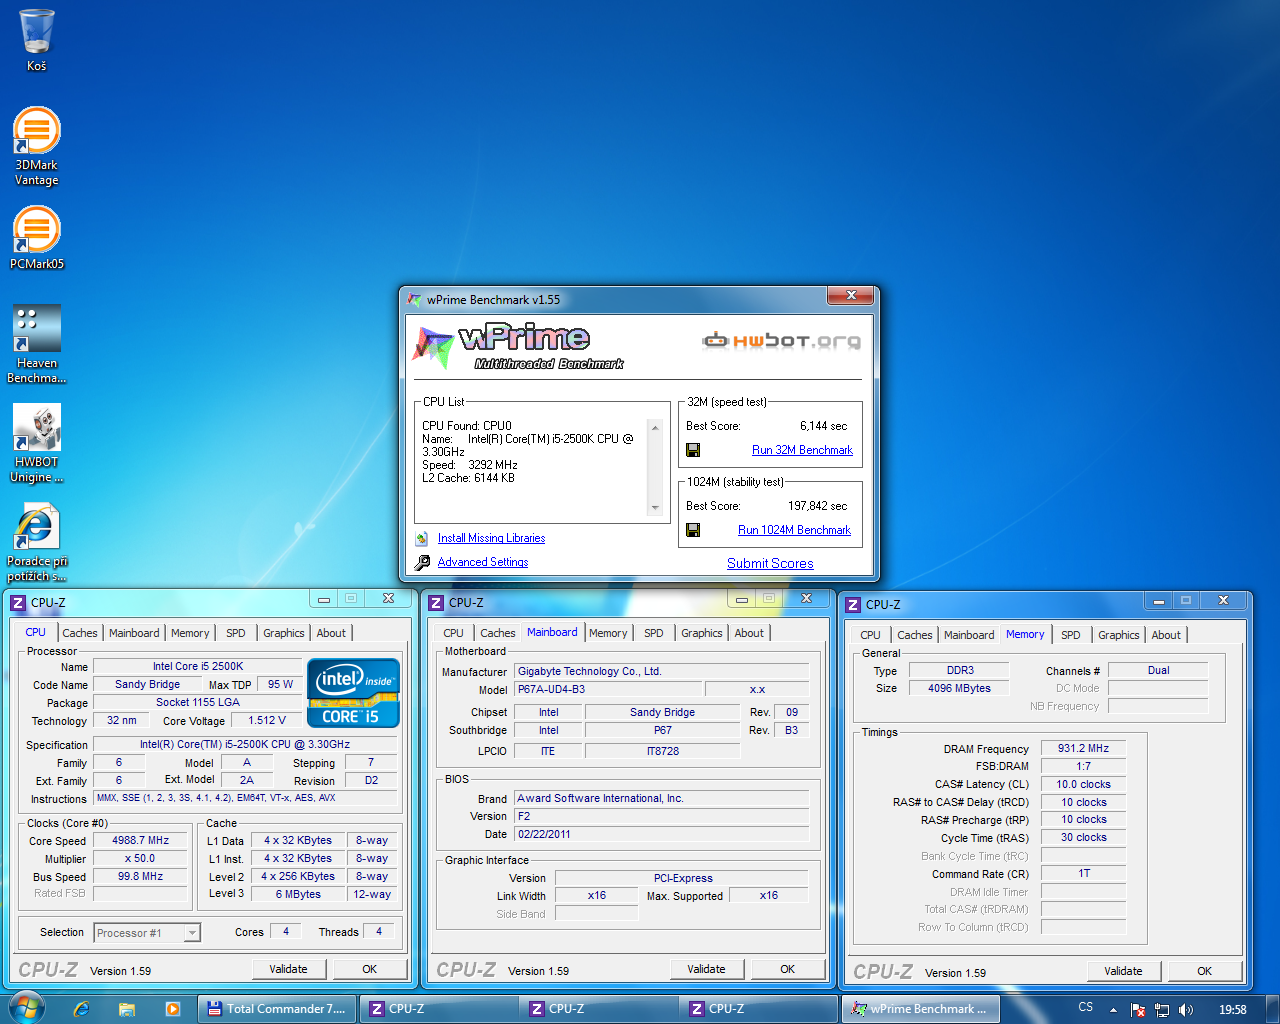Open Mainboard tab in first CPU-Z window

pyautogui.click(x=134, y=633)
